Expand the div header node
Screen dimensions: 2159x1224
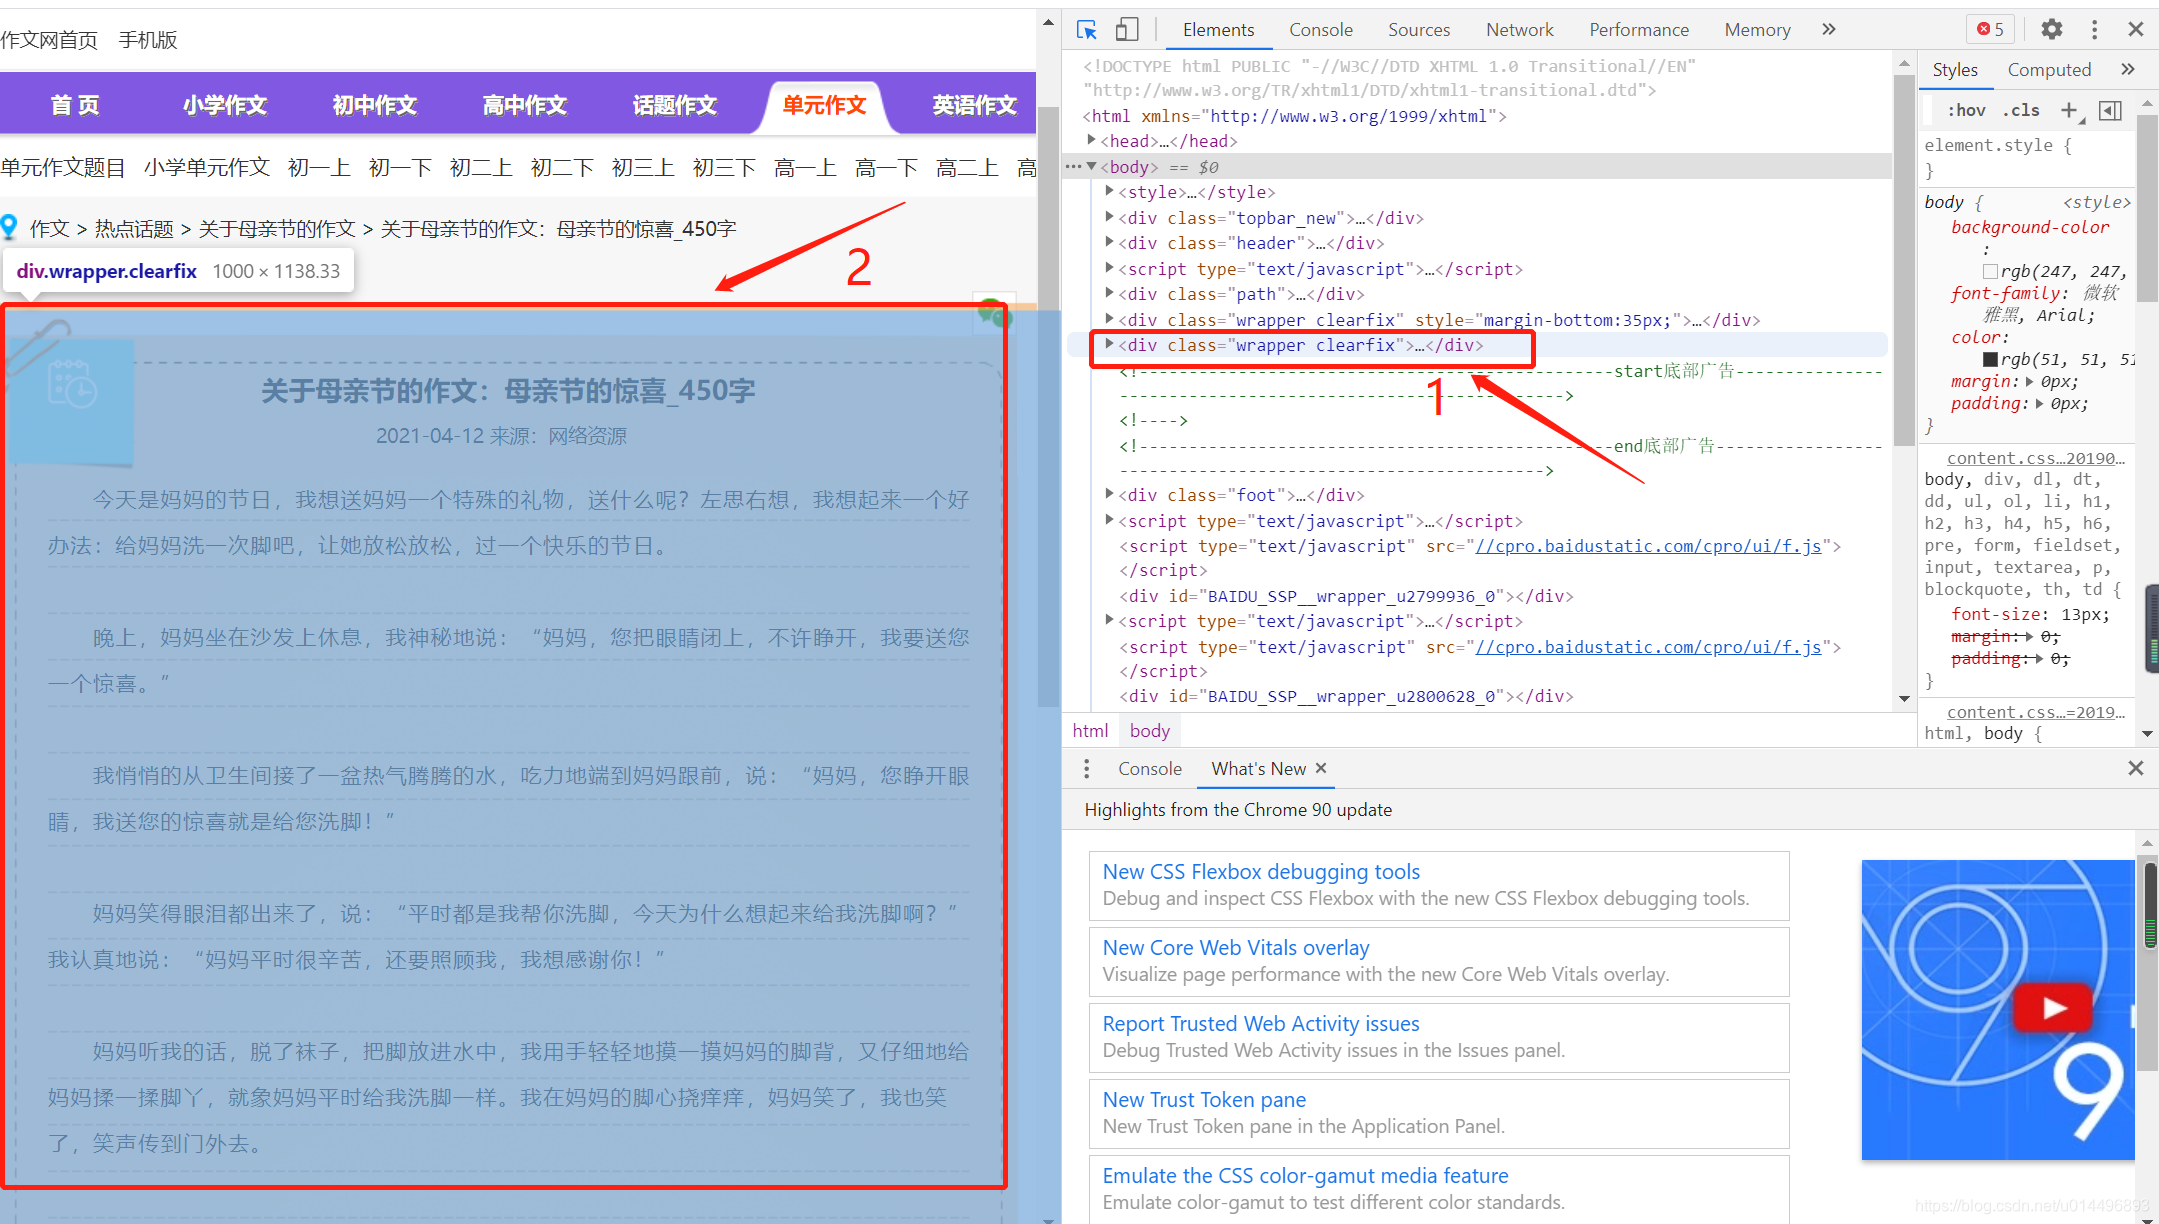[1109, 242]
